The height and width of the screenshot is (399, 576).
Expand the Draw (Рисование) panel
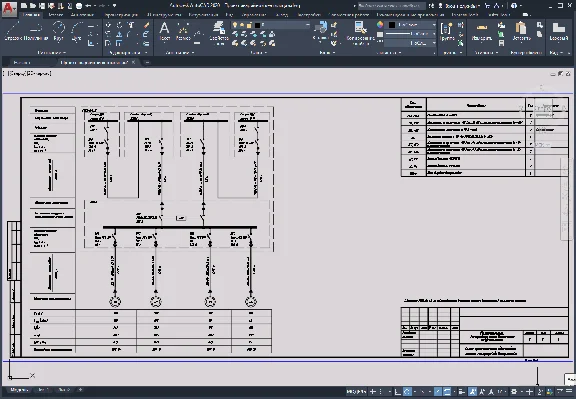[x=51, y=53]
